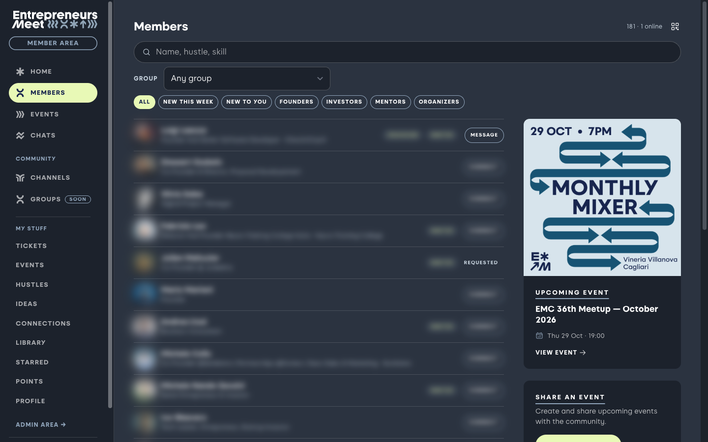Click the Monthly Mixer event poster
The image size is (708, 442).
pyautogui.click(x=602, y=197)
